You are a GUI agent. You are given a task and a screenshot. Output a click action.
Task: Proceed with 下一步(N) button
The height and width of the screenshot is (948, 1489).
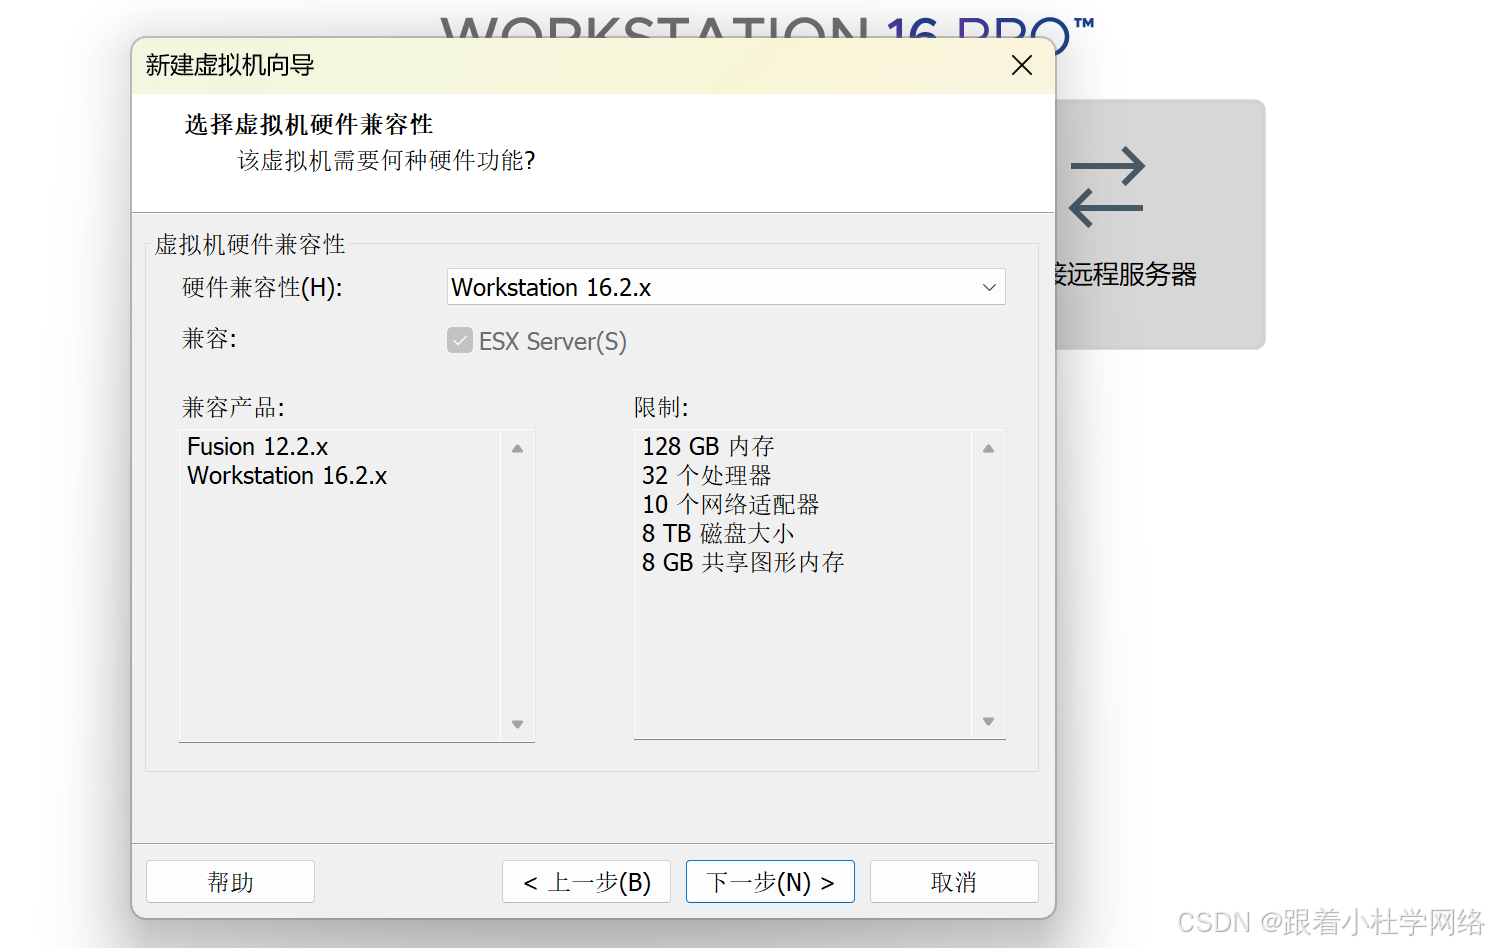pos(770,882)
